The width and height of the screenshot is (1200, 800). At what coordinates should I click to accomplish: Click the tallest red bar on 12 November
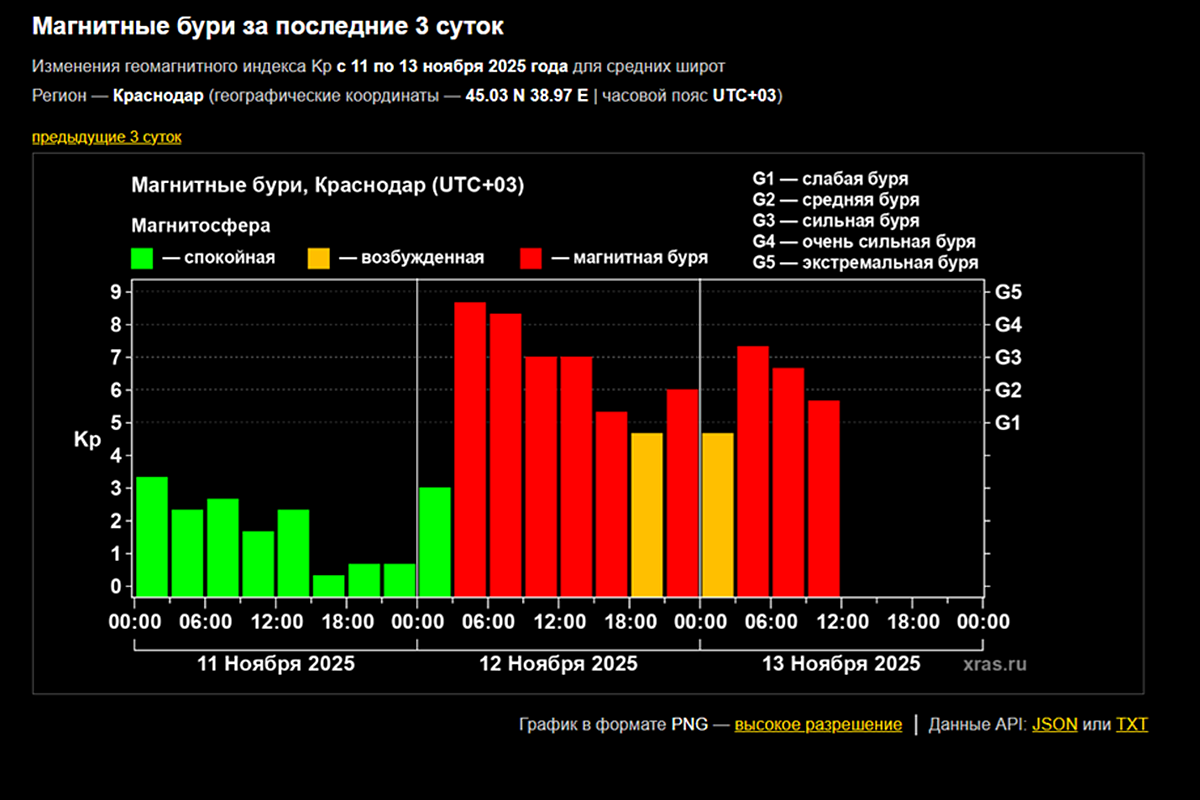tap(470, 448)
